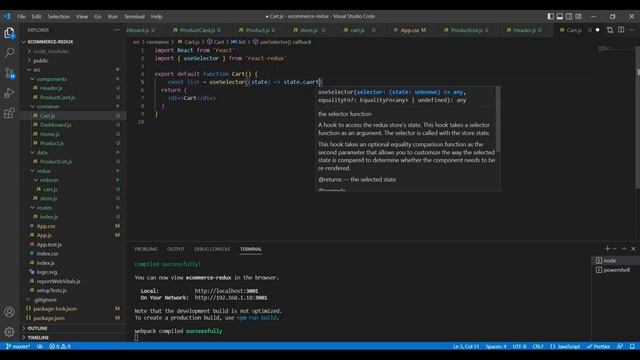This screenshot has width=640, height=360.
Task: Open the Terminal menu
Action: [134, 16]
